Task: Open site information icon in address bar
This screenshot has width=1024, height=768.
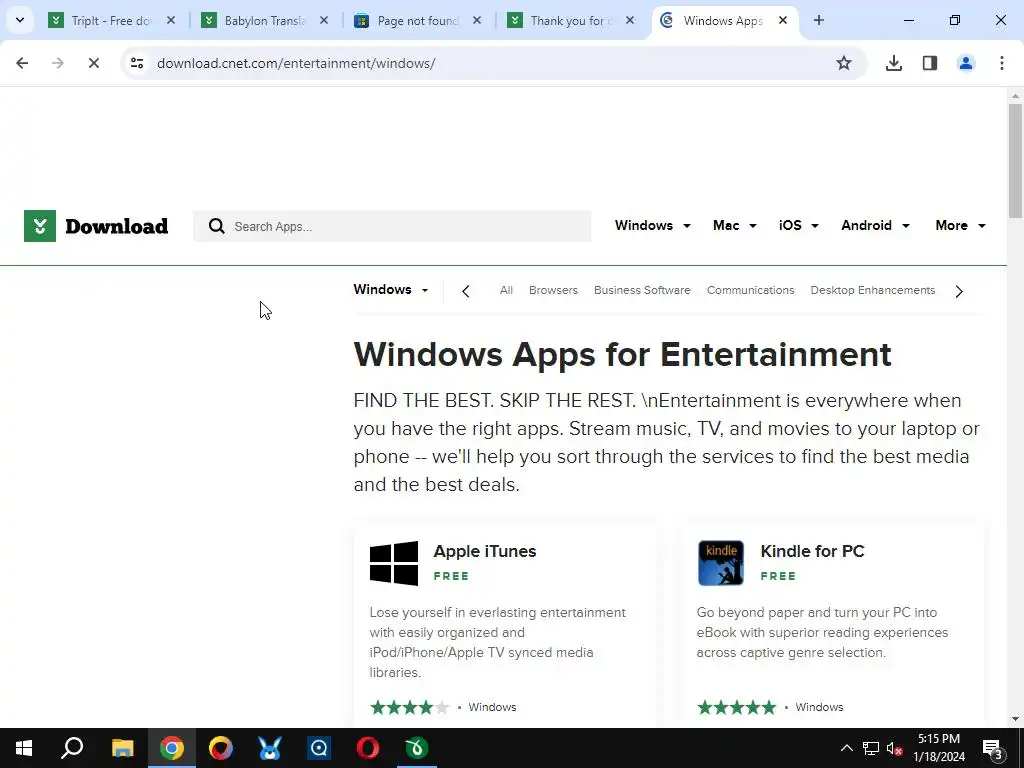Action: pyautogui.click(x=137, y=63)
